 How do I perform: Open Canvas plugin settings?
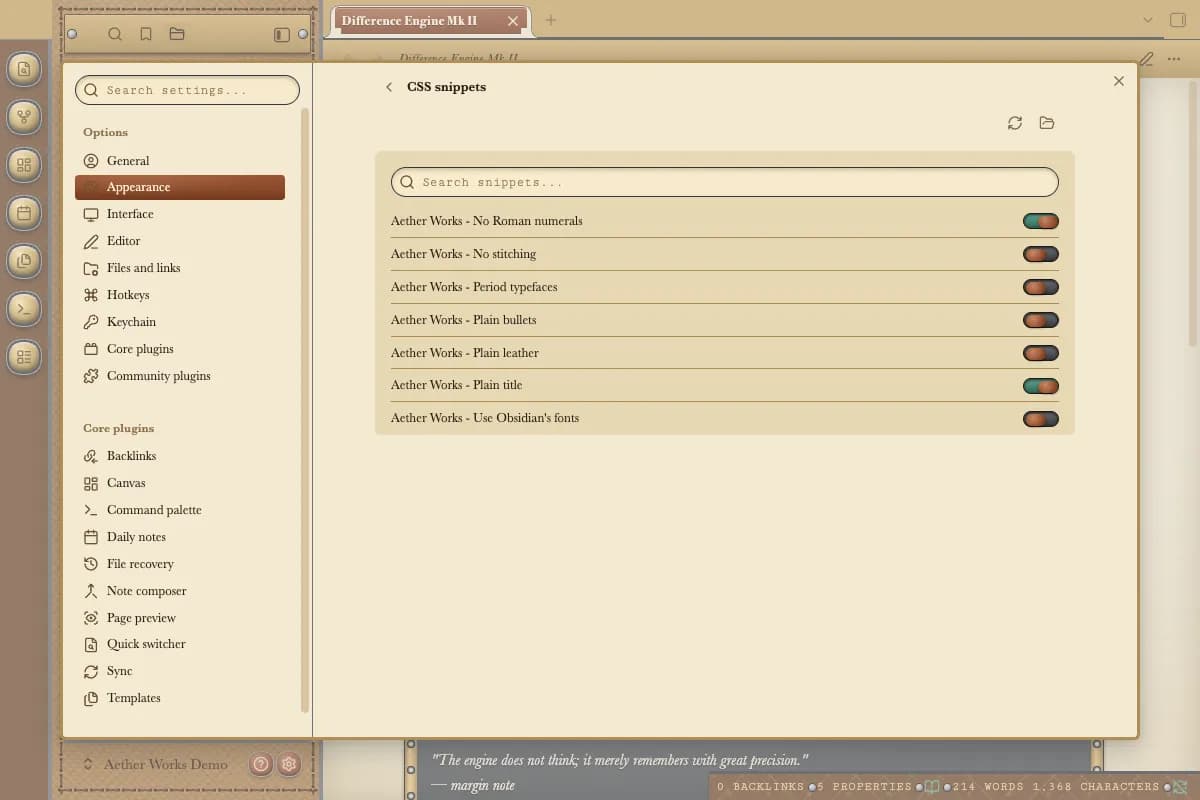[x=180, y=483]
